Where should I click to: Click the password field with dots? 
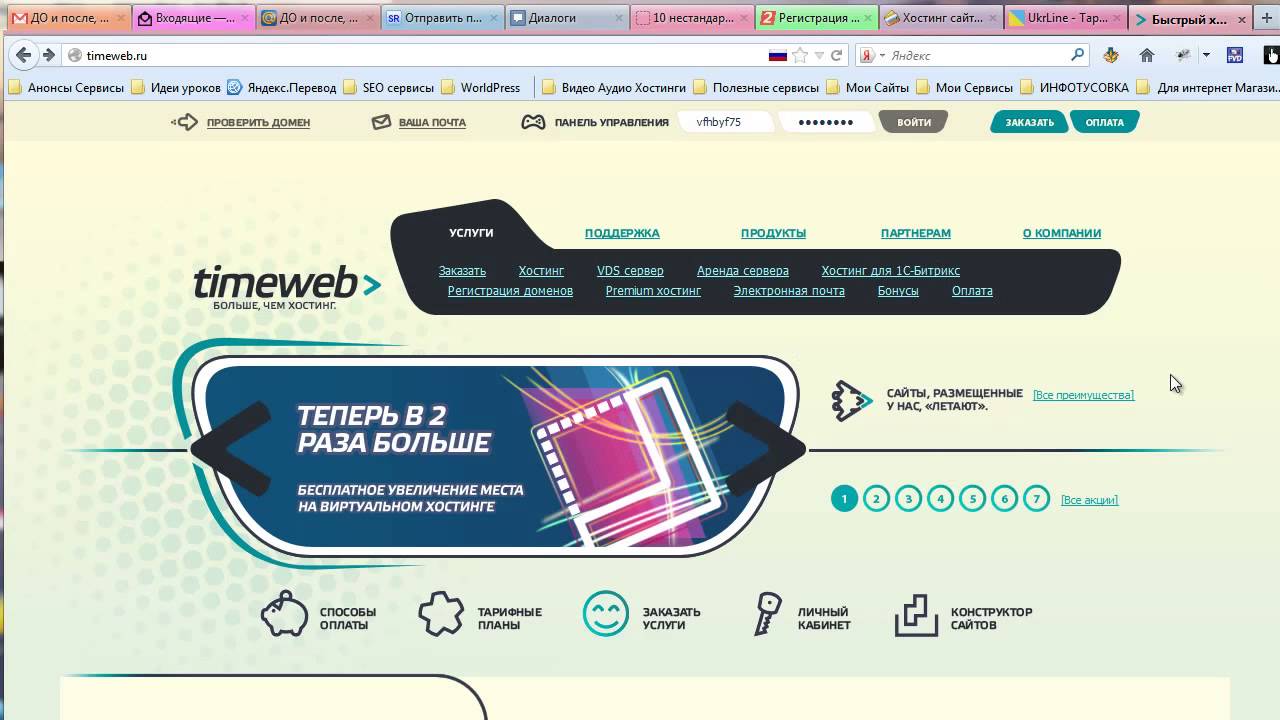[826, 122]
